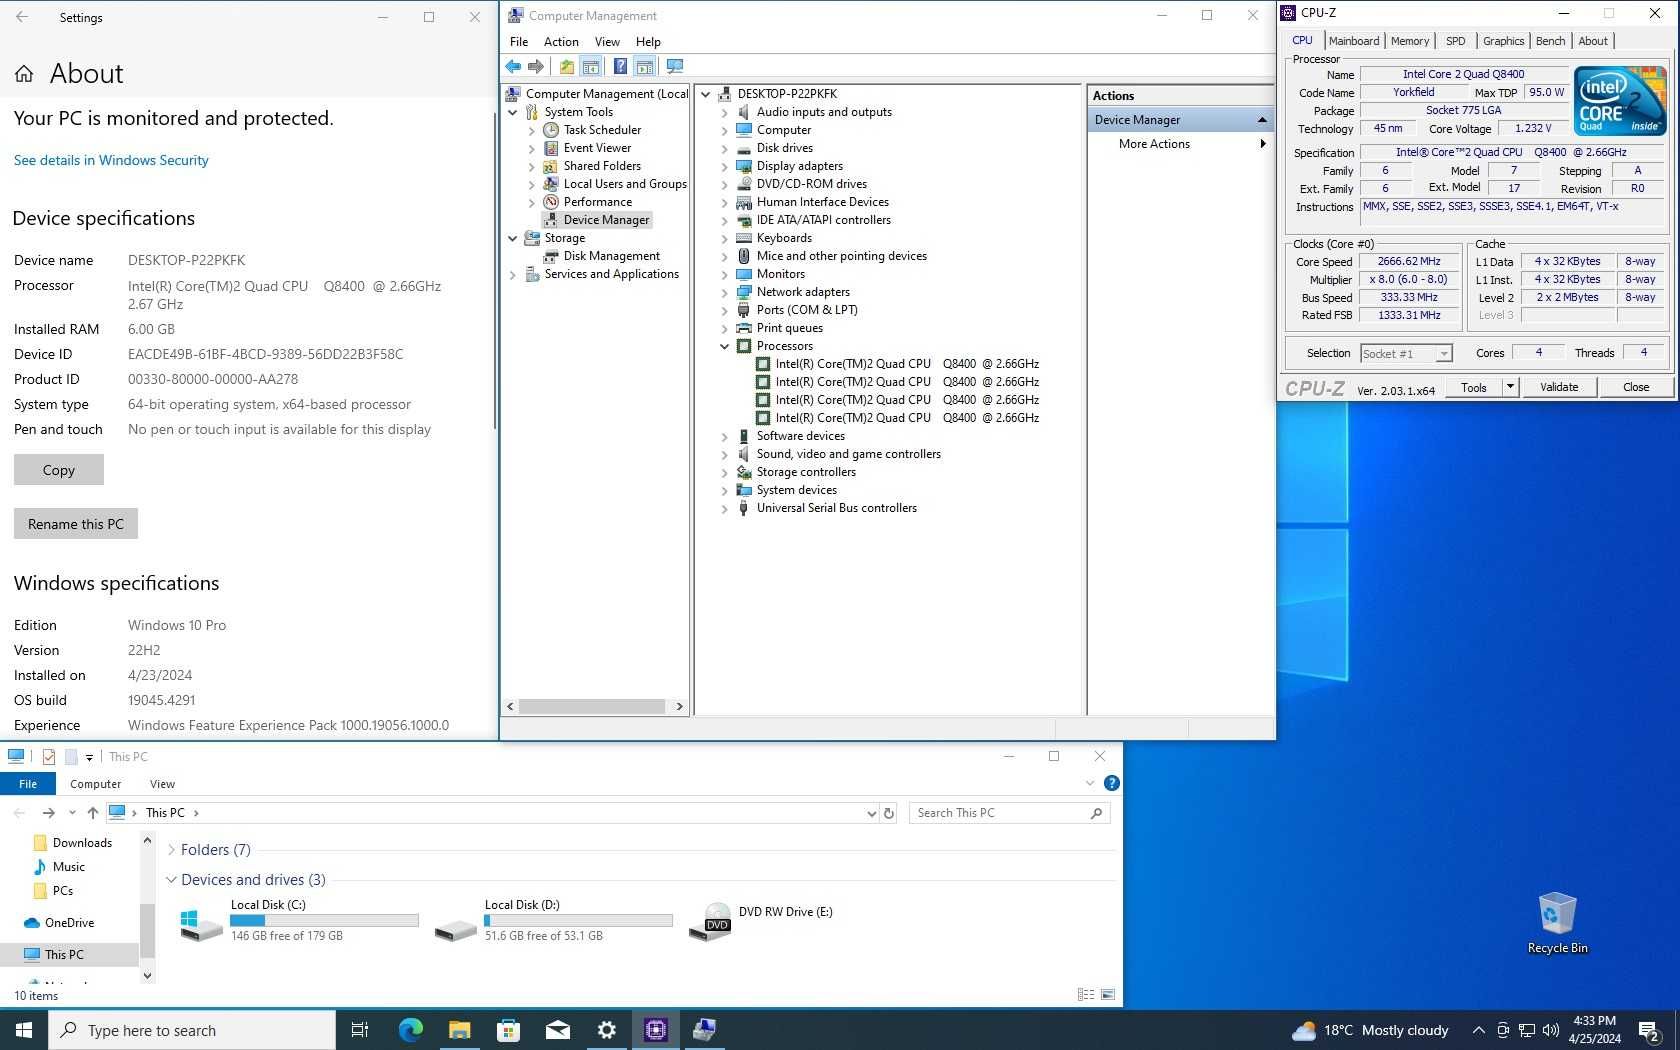The height and width of the screenshot is (1050, 1680).
Task: Expand Services and Applications node
Action: [x=512, y=275]
